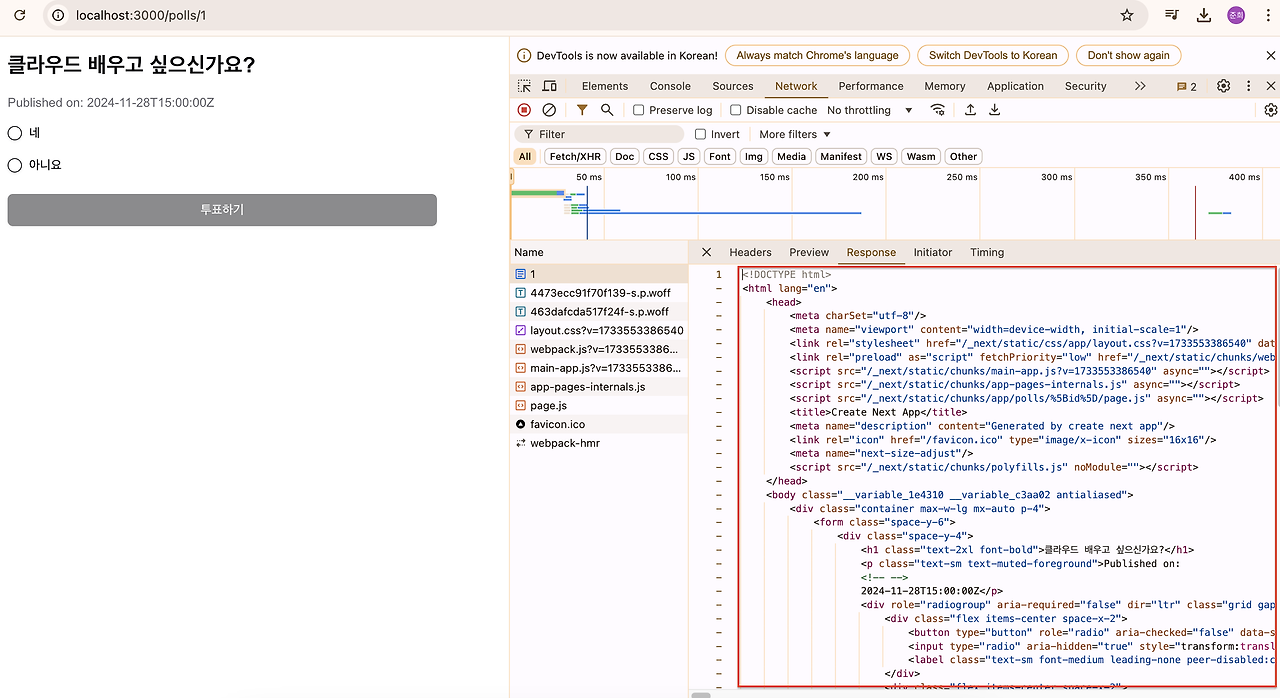Select the layout.css request row
The image size is (1280, 698).
coord(599,330)
